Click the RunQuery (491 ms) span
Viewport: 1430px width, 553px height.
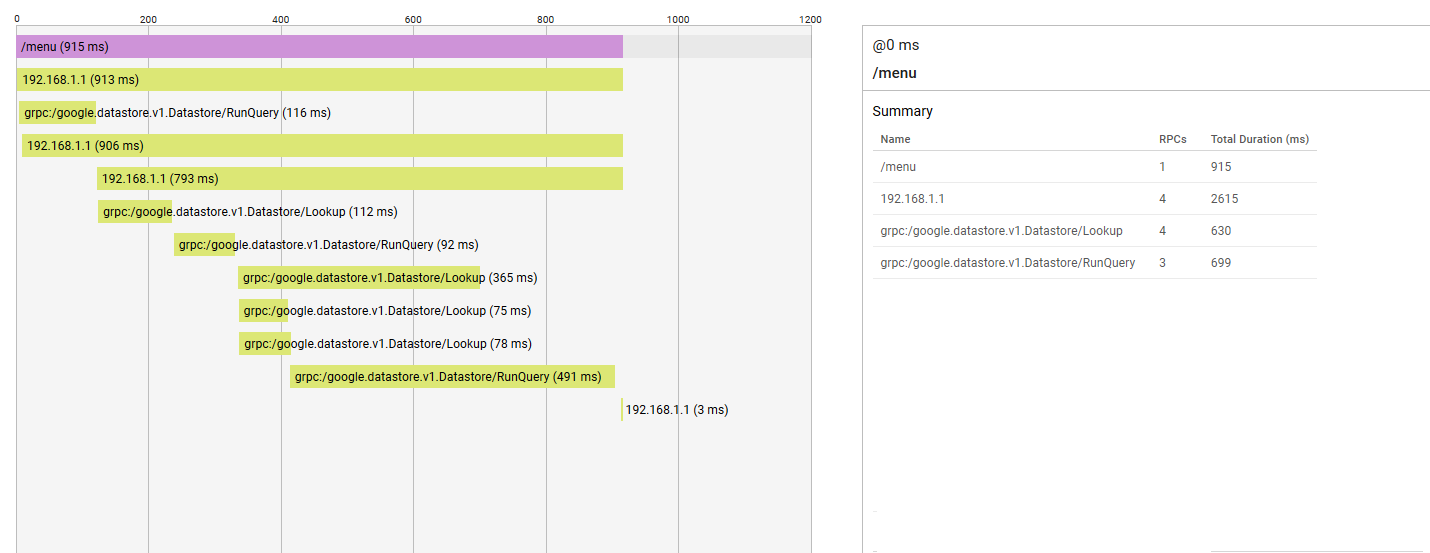click(452, 377)
